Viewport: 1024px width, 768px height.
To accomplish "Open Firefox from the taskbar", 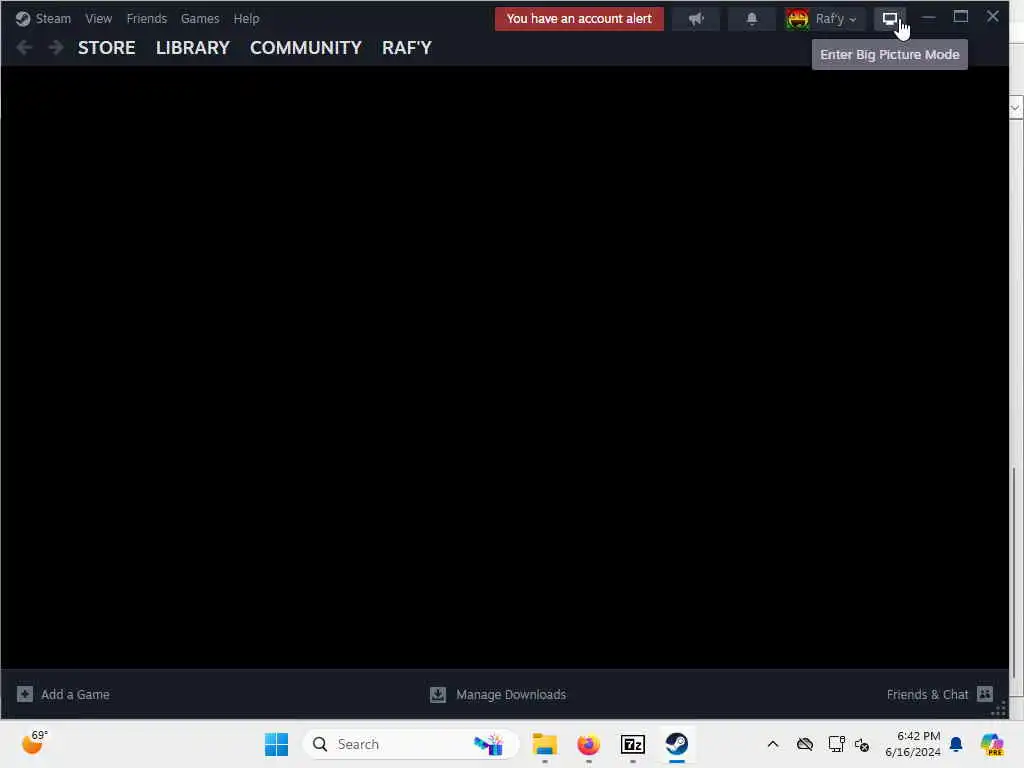I will click(588, 744).
